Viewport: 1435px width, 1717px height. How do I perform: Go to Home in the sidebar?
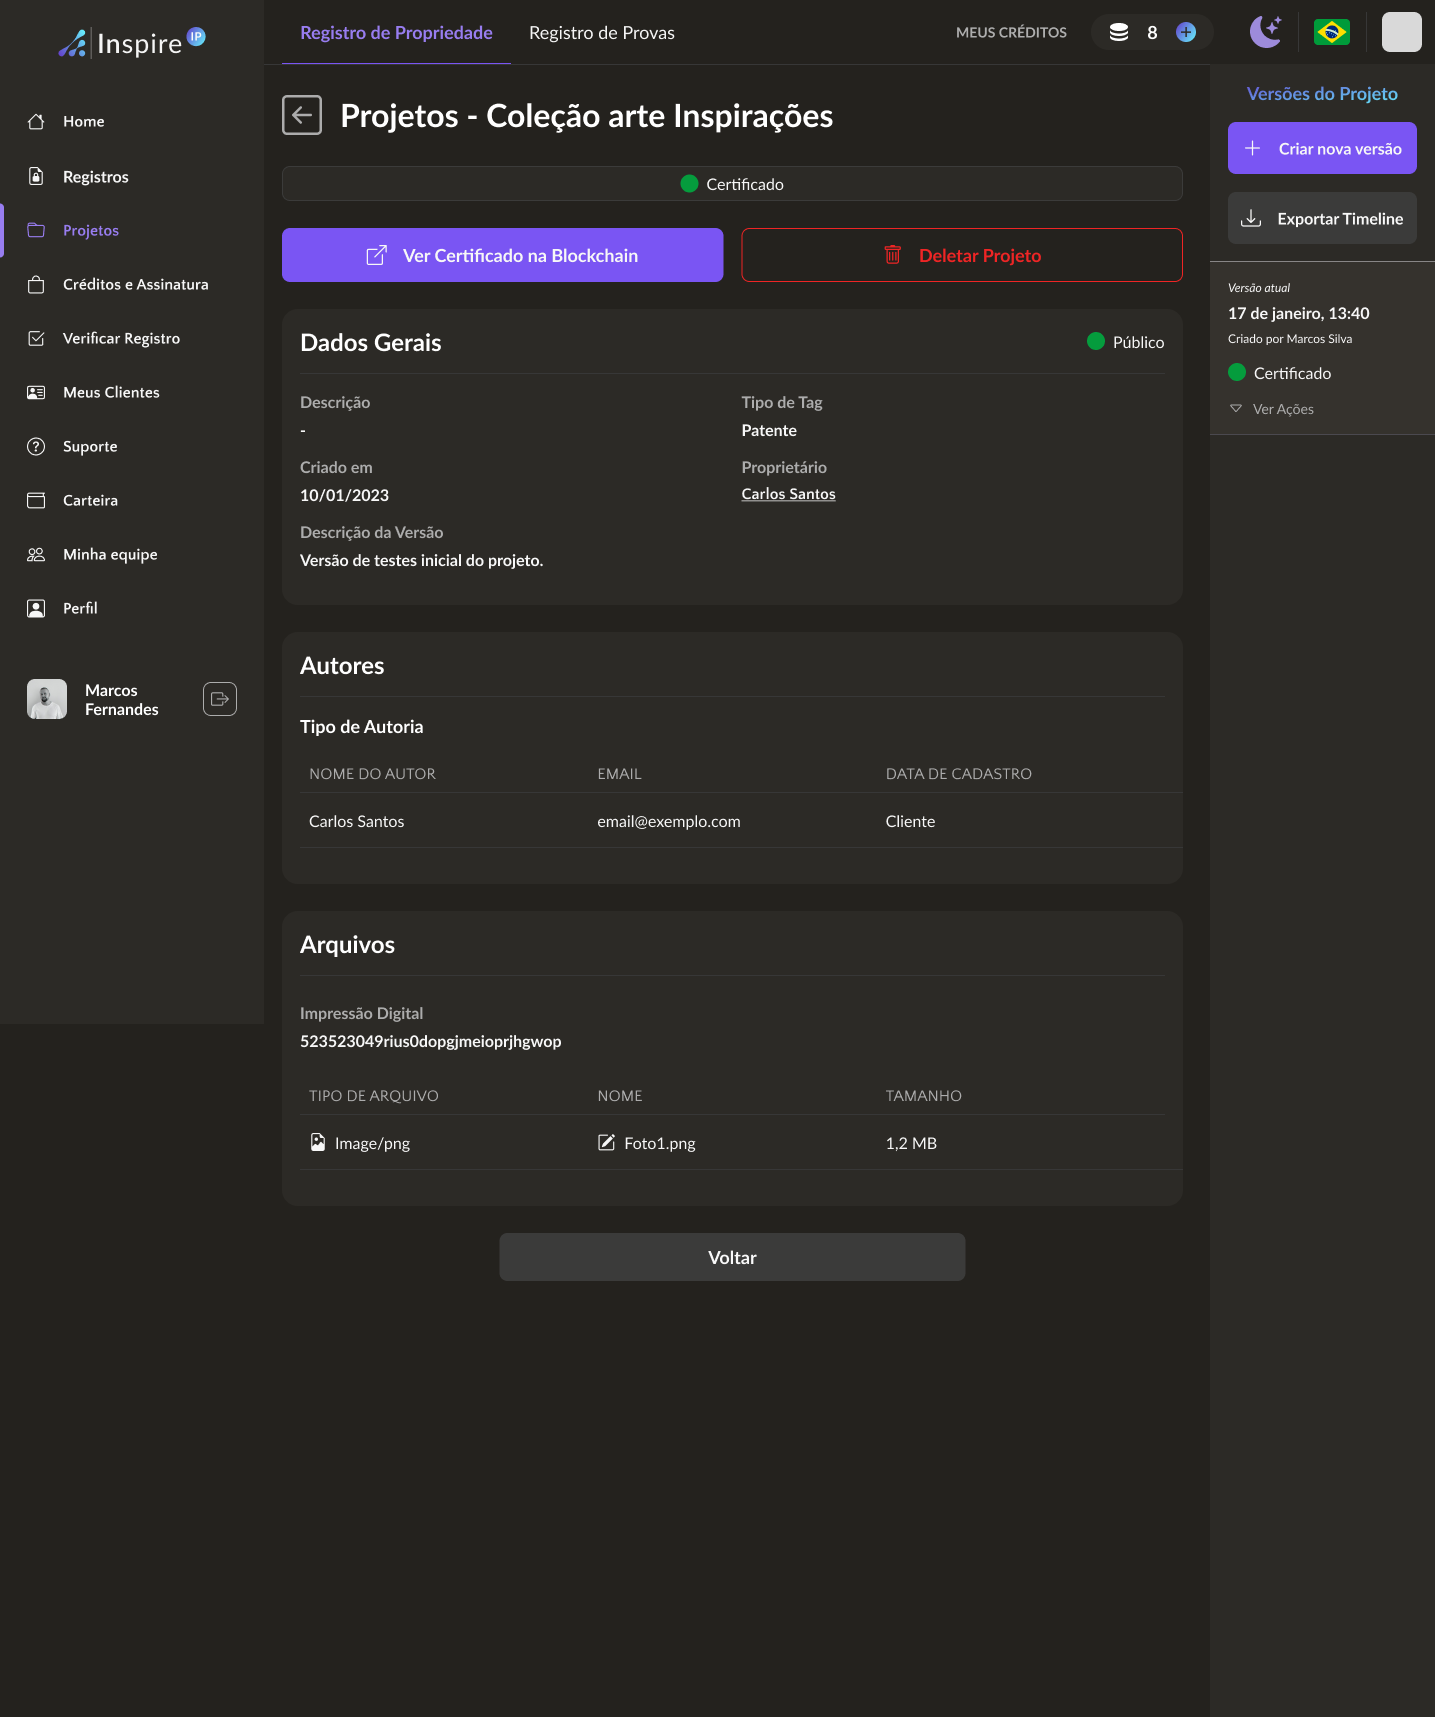tap(84, 122)
